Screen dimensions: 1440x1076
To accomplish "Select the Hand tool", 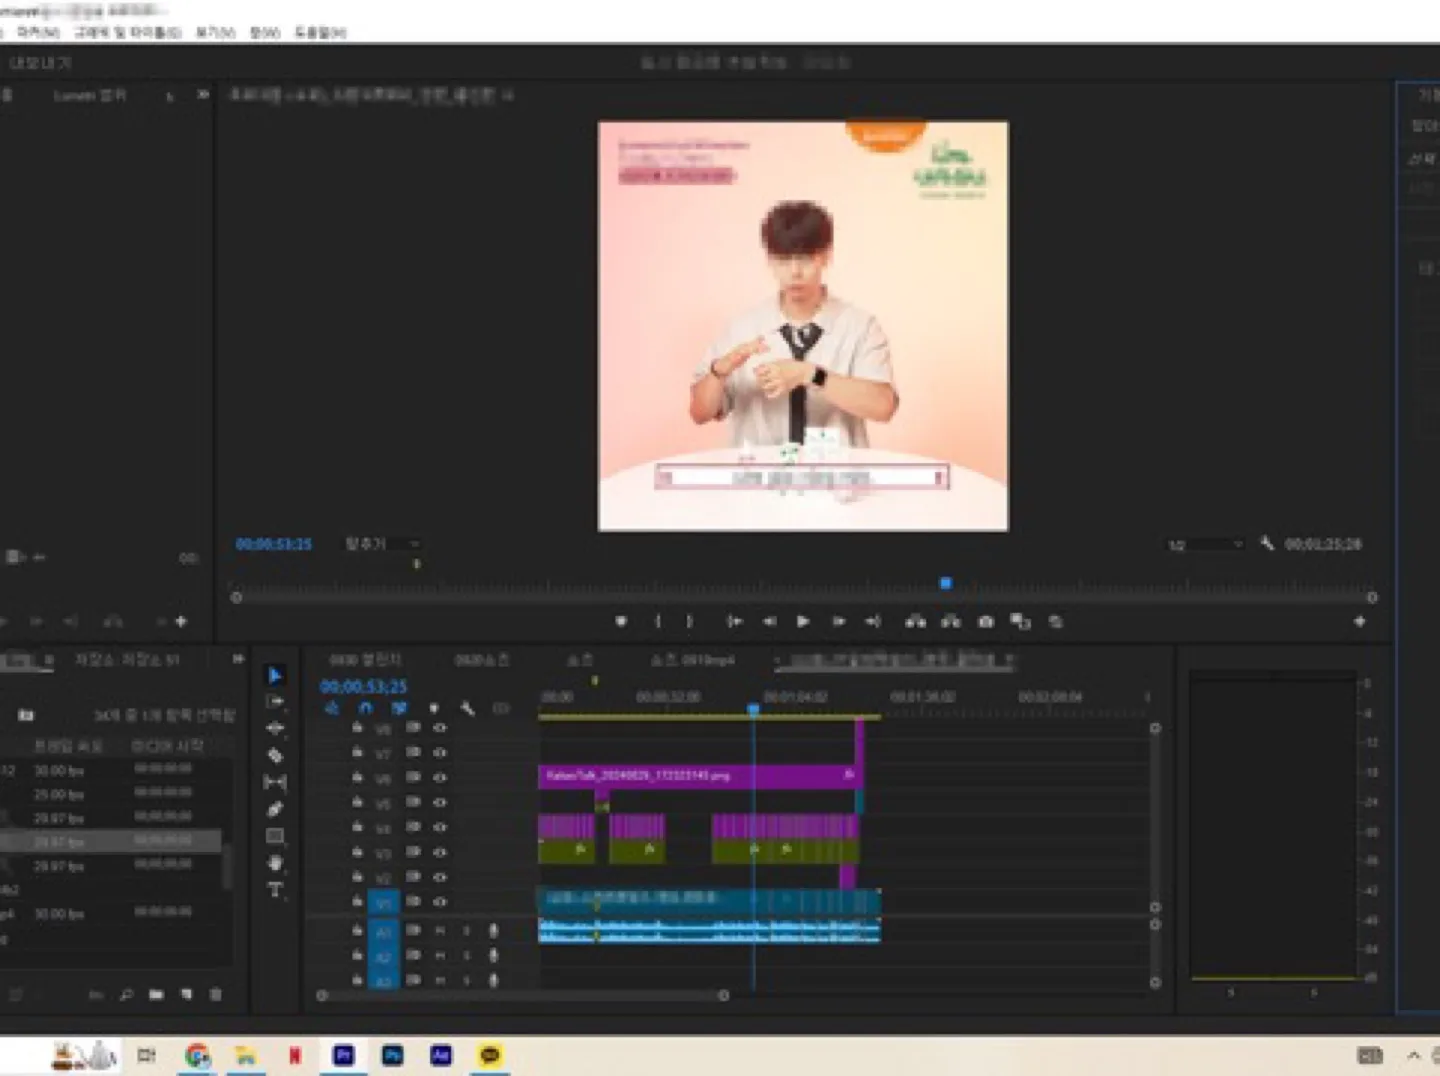I will 275,862.
